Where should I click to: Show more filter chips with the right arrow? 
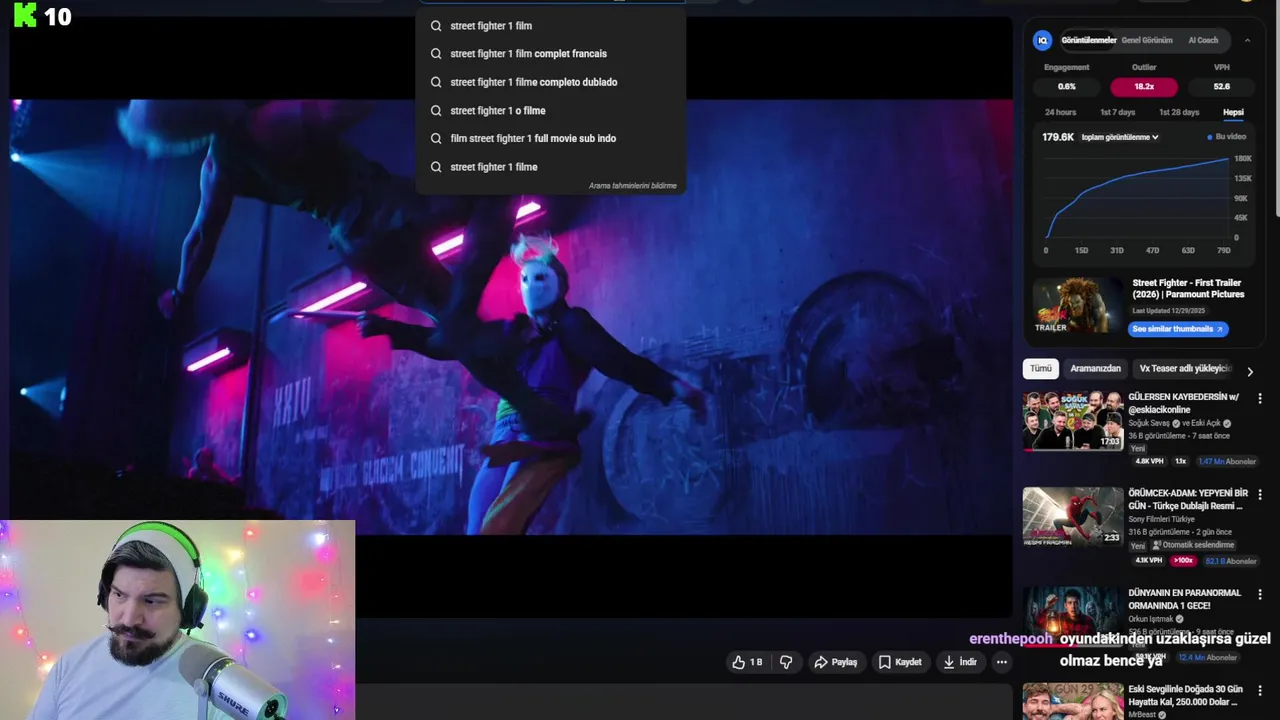pyautogui.click(x=1249, y=372)
